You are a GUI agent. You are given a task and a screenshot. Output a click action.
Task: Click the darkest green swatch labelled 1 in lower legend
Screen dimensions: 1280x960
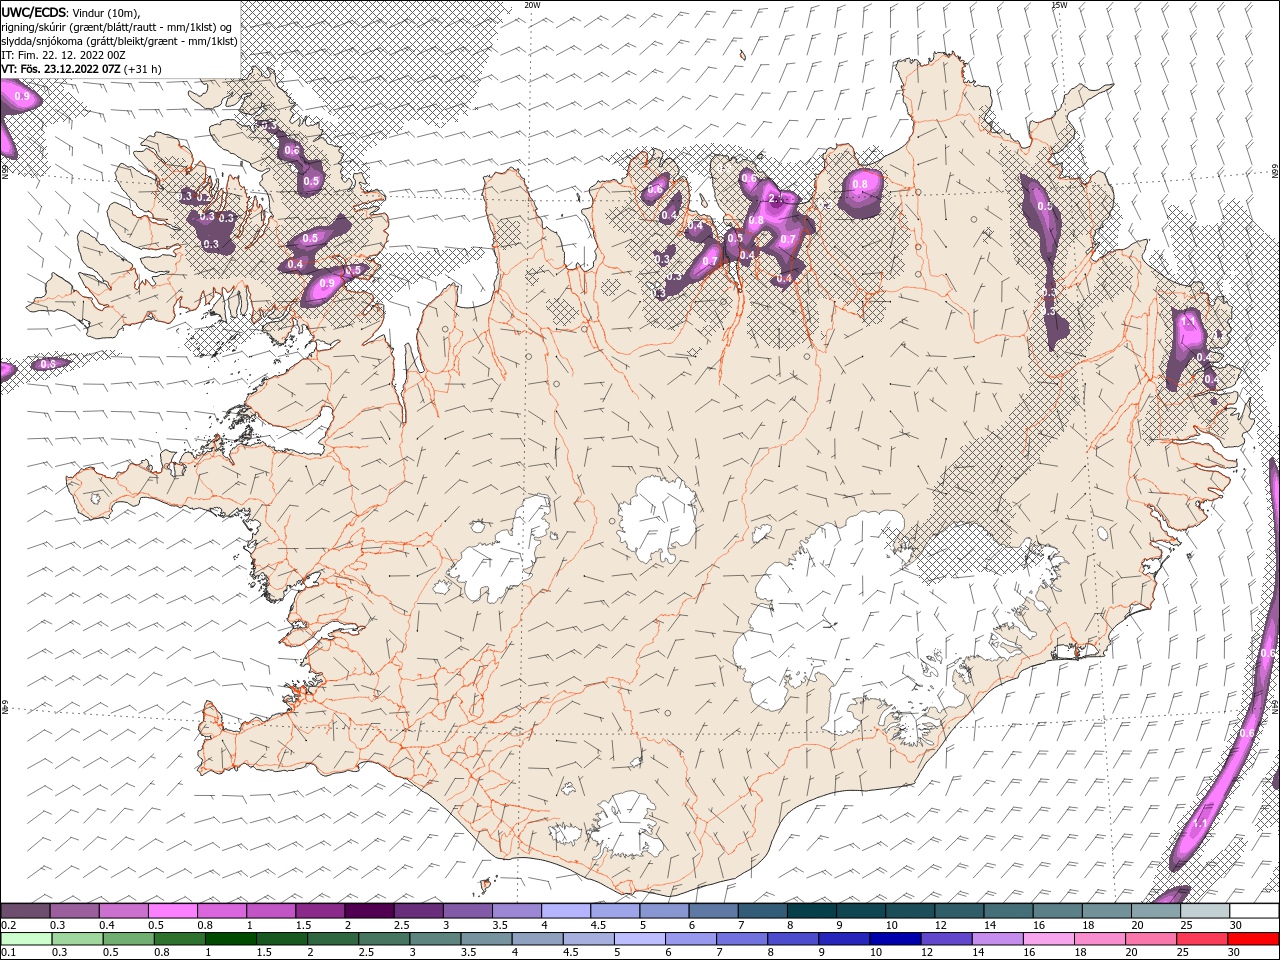click(231, 939)
